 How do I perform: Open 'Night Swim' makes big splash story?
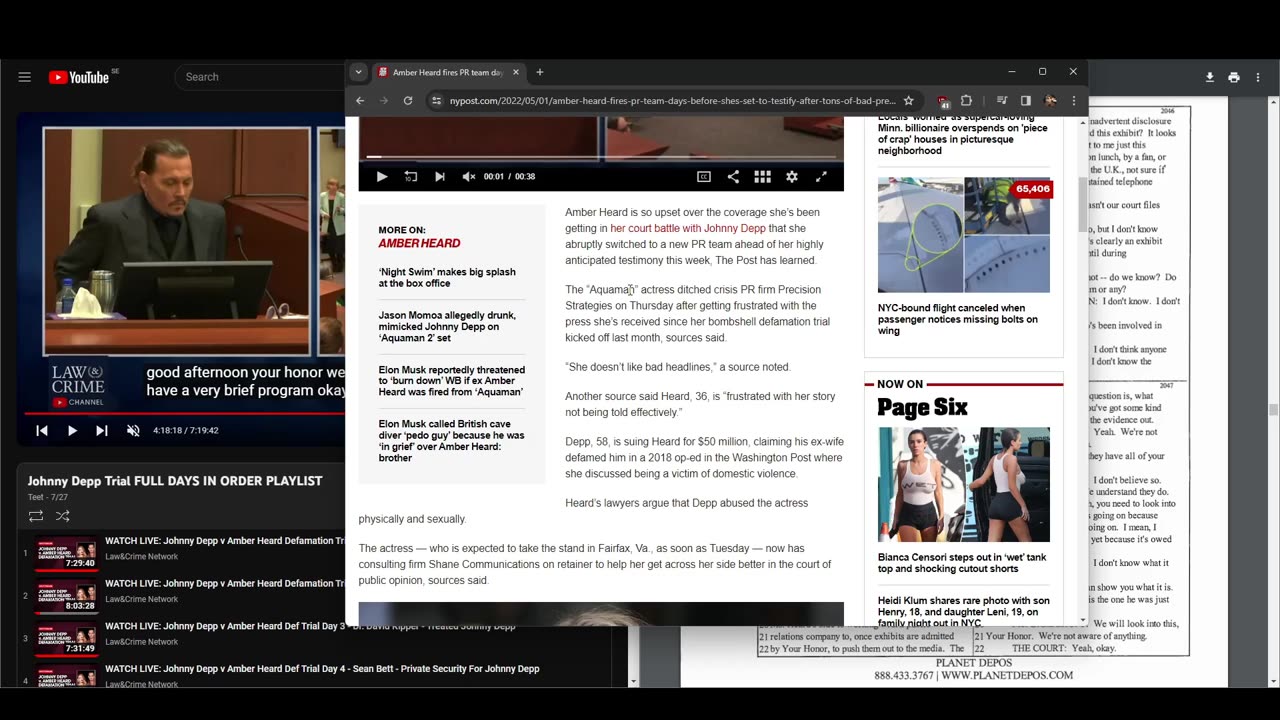point(447,278)
